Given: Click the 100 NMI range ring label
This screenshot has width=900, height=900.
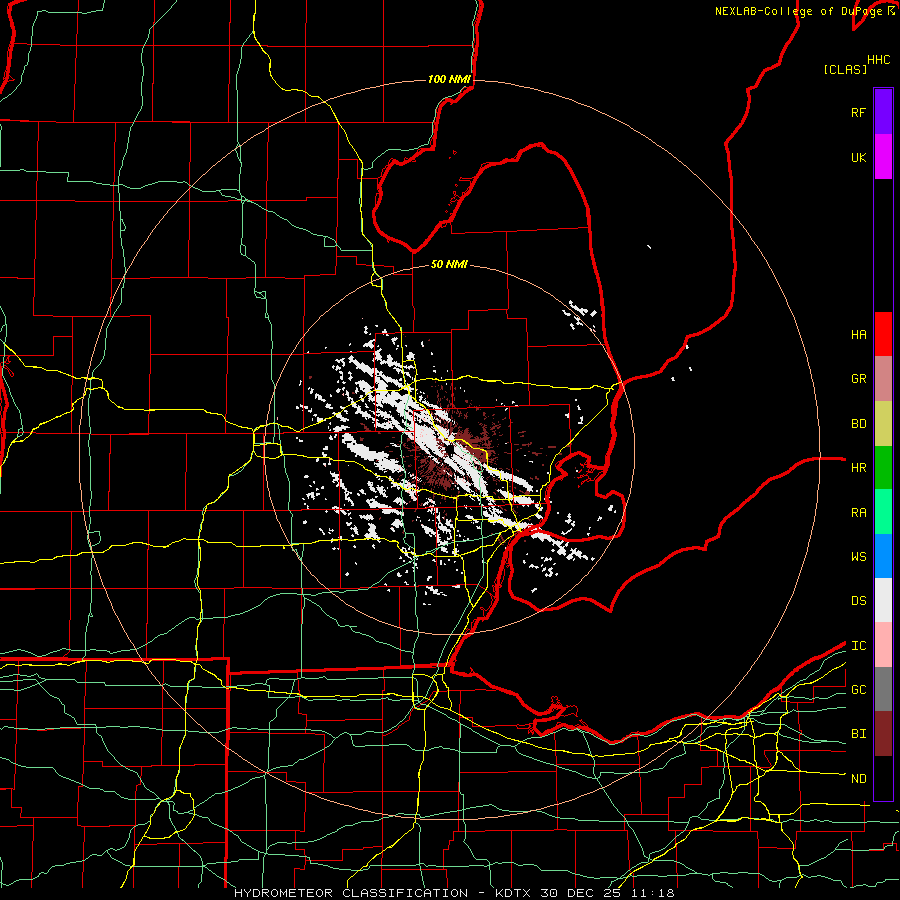Looking at the screenshot, I should (x=449, y=79).
